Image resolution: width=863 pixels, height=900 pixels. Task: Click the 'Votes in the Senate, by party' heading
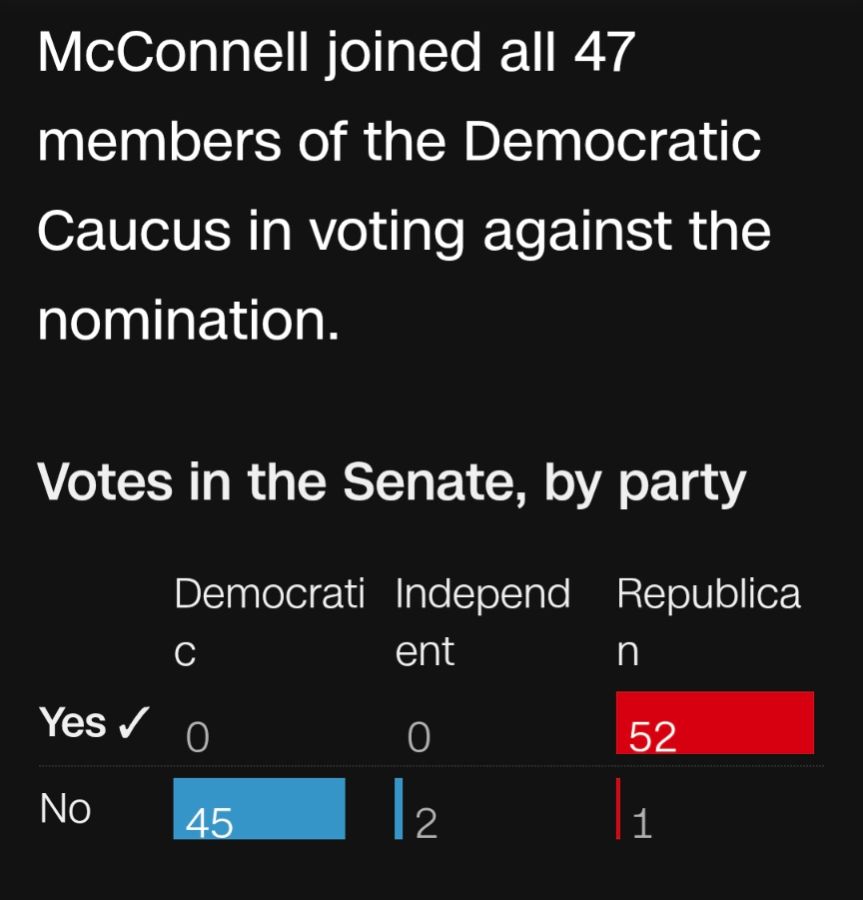point(391,484)
